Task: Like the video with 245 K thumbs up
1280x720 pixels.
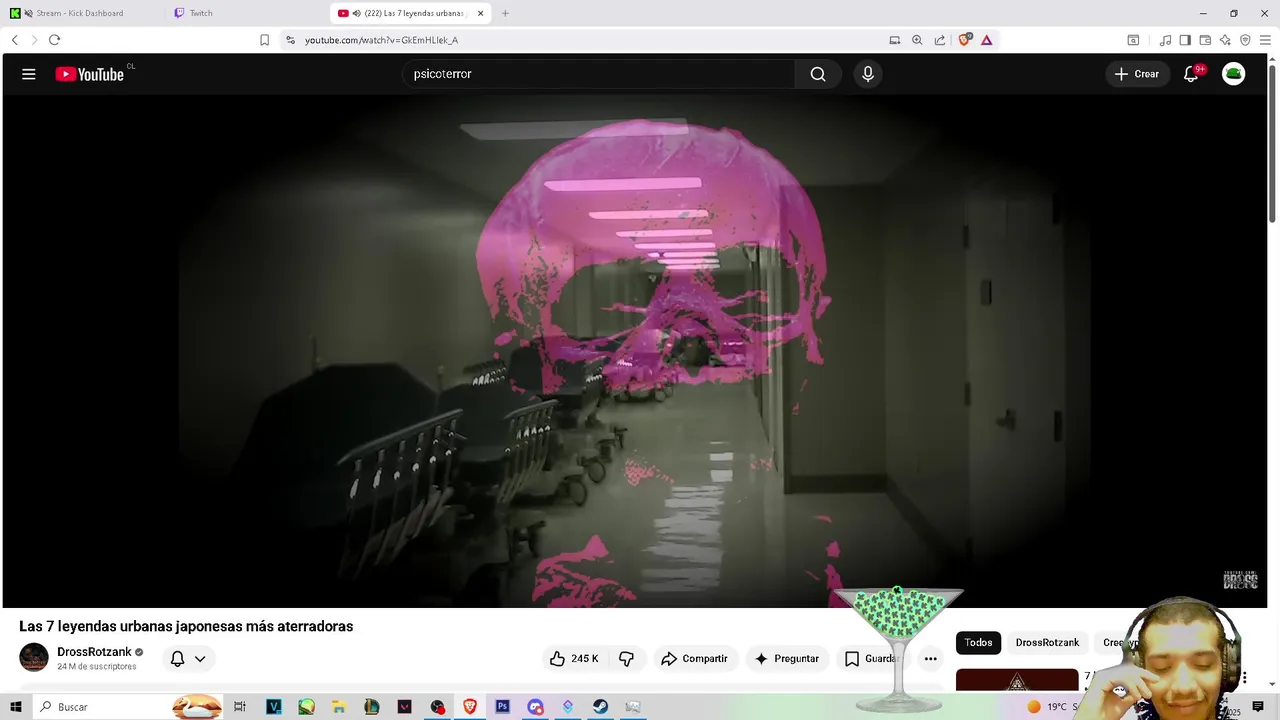Action: [x=574, y=659]
